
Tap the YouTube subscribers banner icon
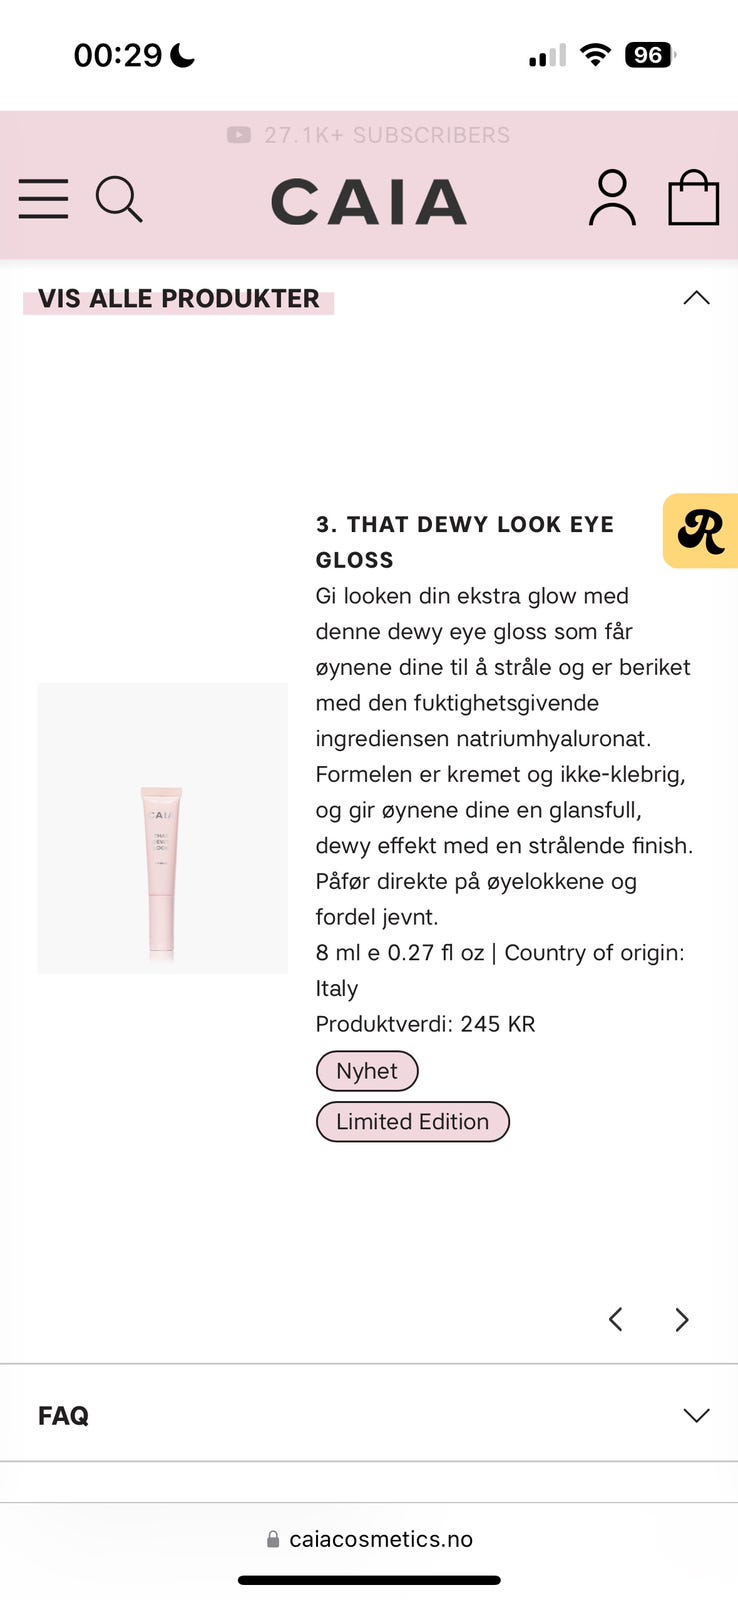(x=239, y=135)
